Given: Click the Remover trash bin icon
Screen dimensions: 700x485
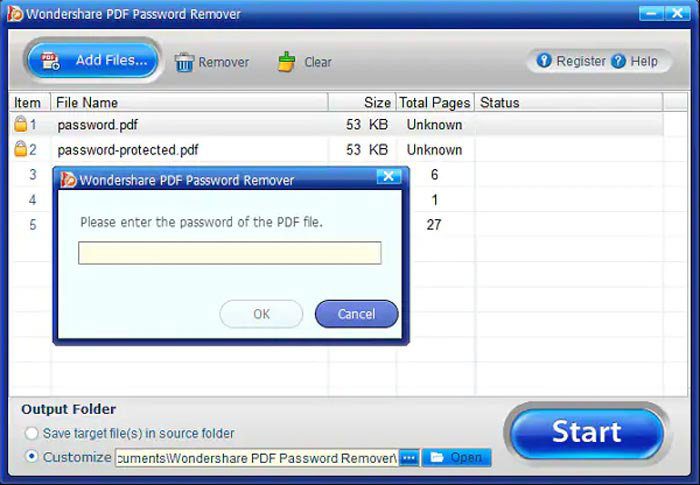Looking at the screenshot, I should coord(184,62).
